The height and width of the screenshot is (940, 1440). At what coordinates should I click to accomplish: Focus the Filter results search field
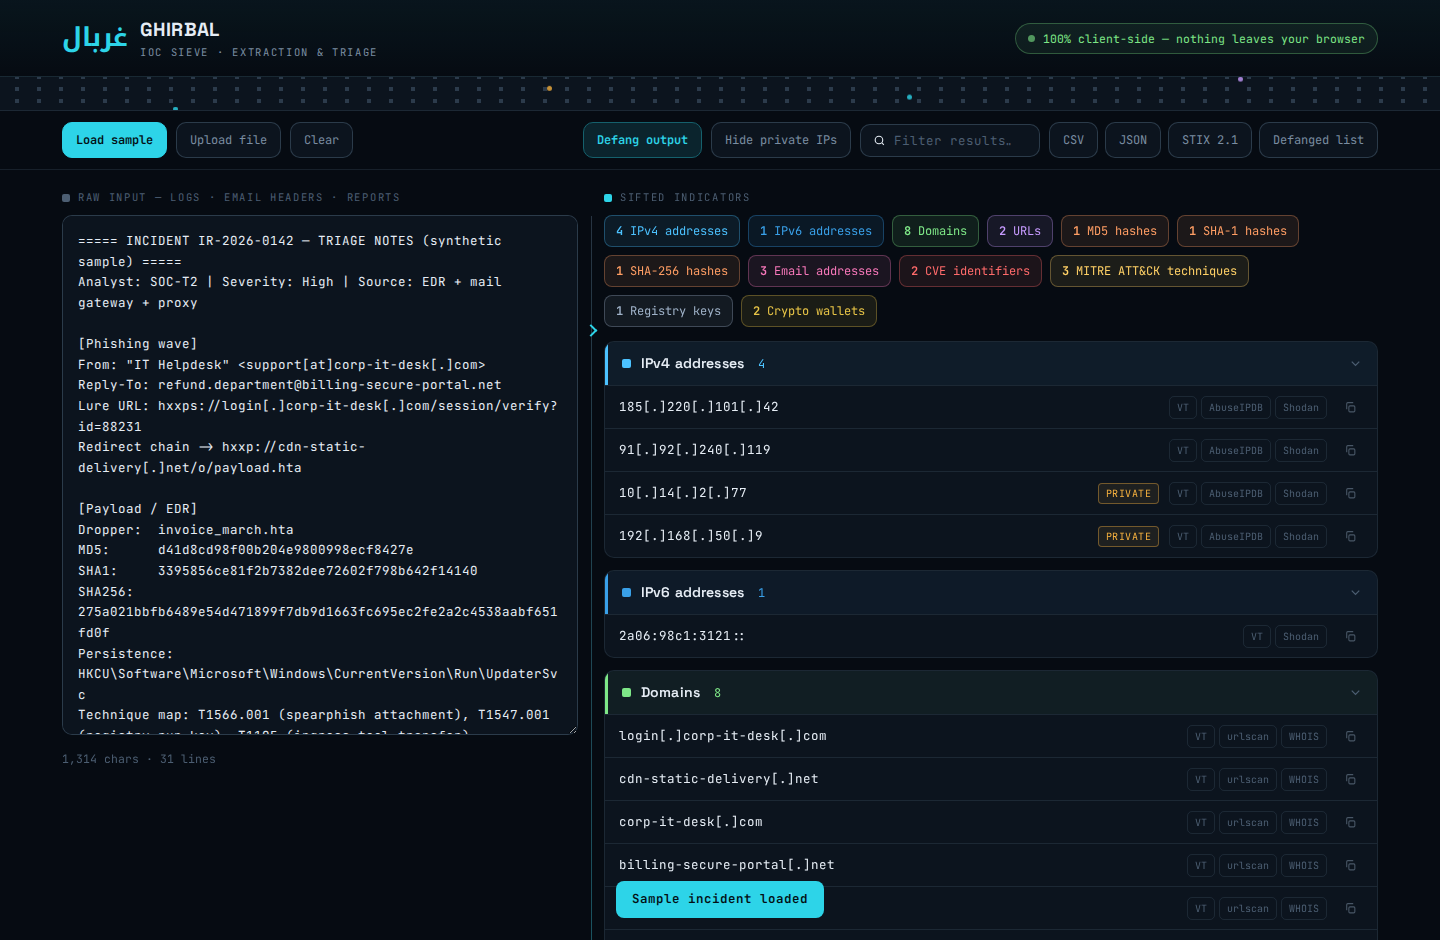(950, 140)
